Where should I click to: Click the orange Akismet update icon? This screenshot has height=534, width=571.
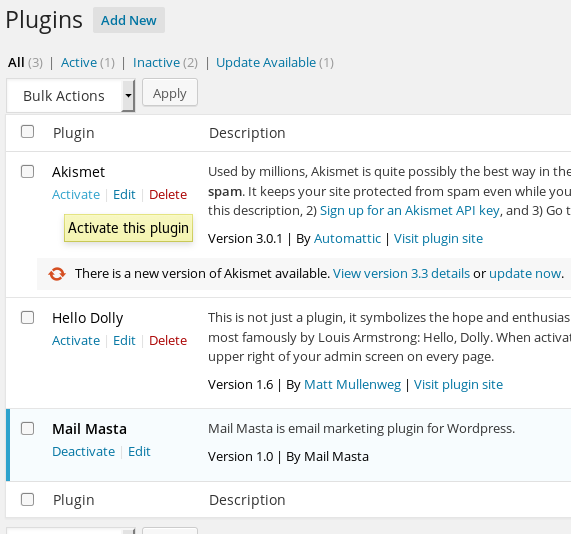(57, 274)
